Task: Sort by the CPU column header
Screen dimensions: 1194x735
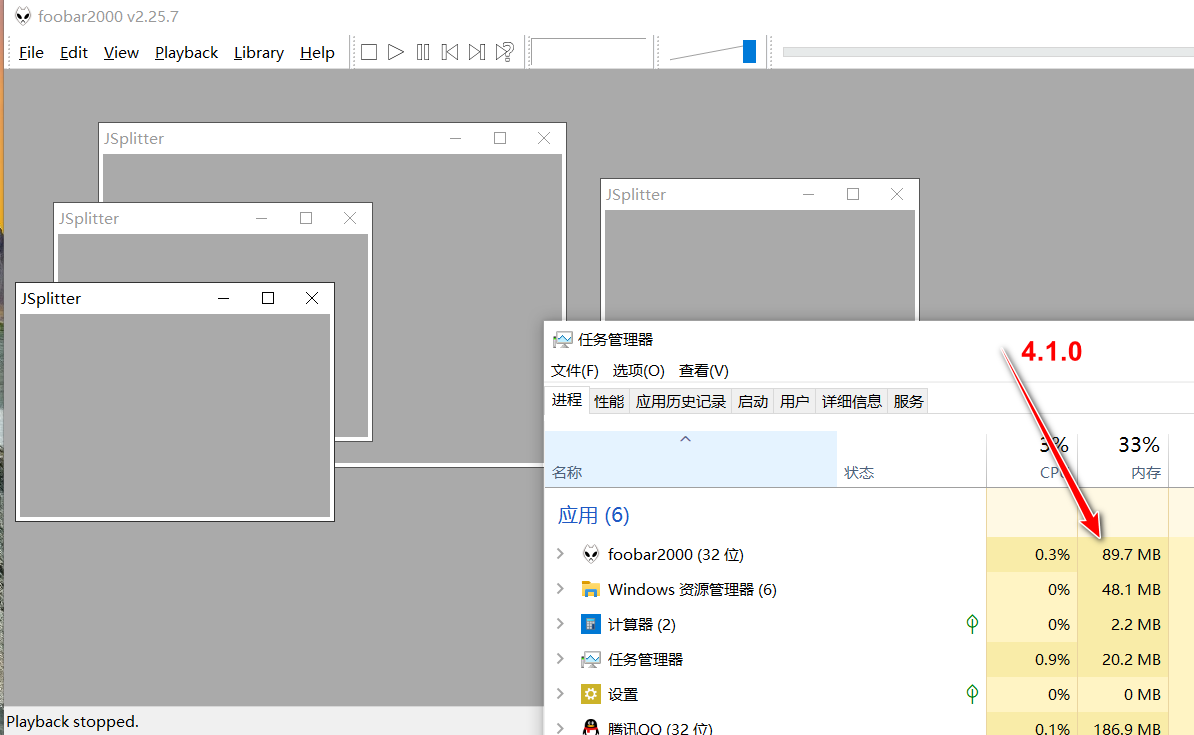Action: point(1032,459)
